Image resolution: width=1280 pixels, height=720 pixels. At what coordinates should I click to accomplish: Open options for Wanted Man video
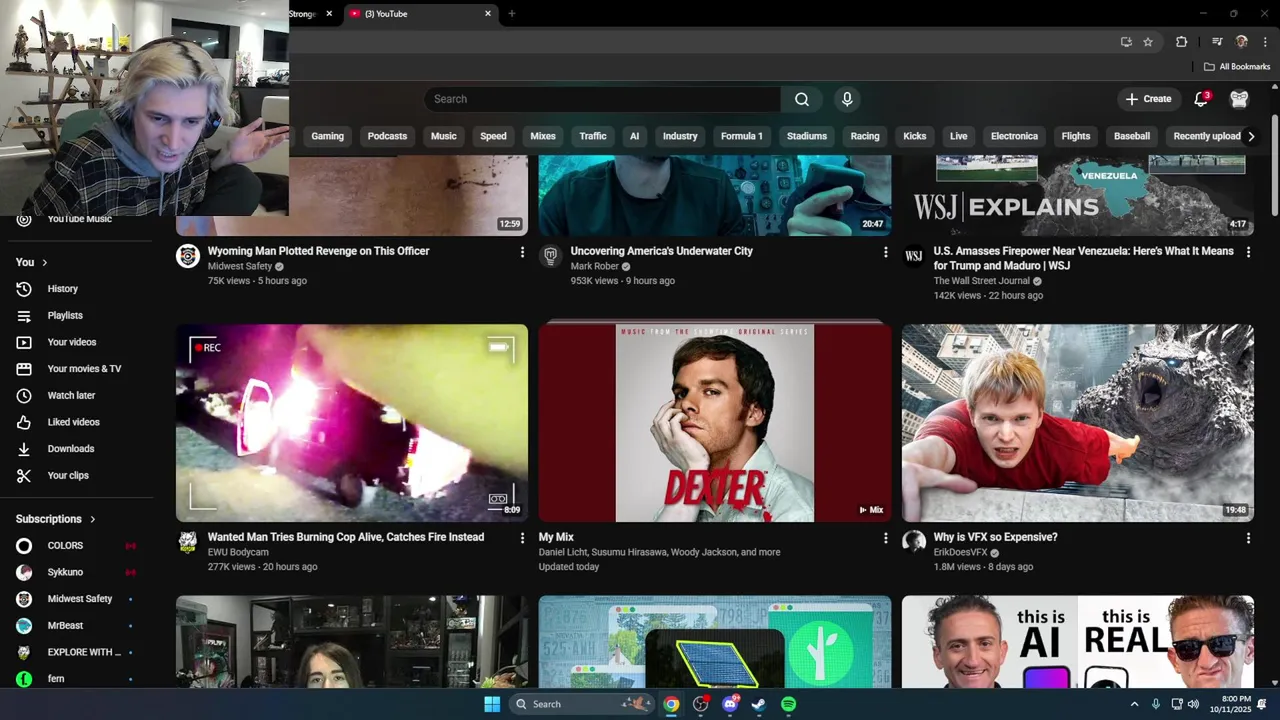[522, 538]
